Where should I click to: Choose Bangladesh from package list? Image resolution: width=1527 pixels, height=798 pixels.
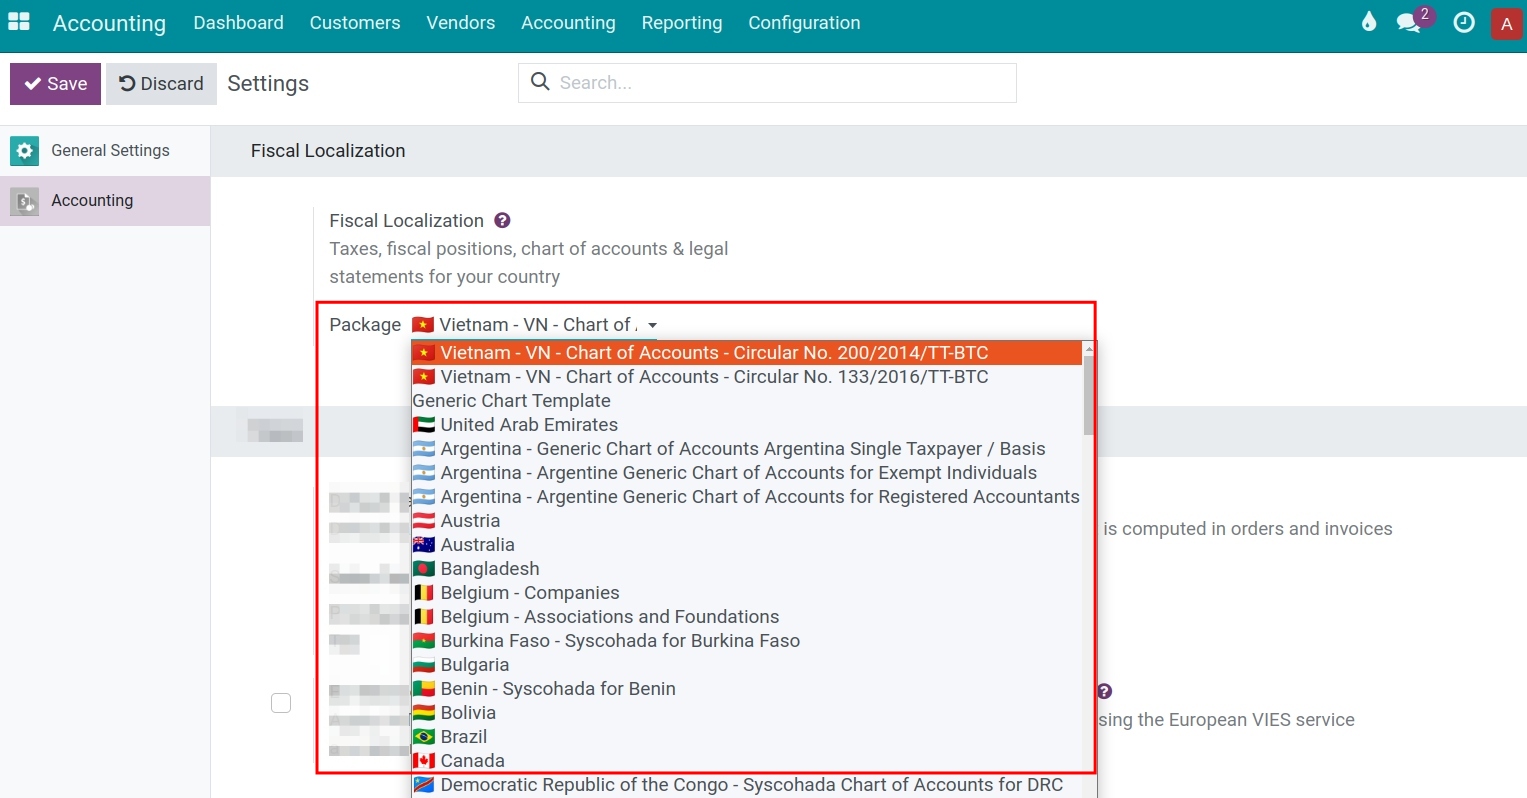(747, 569)
